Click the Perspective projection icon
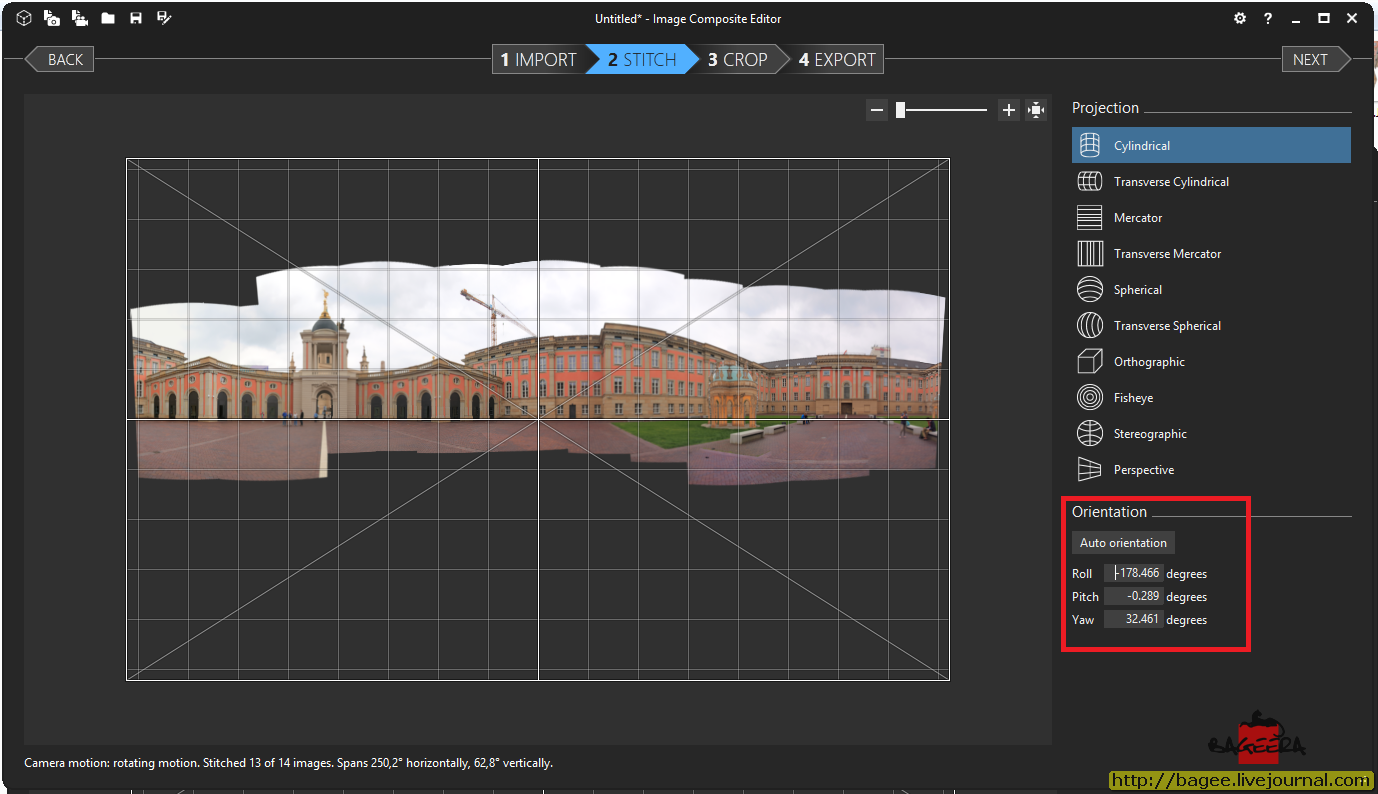The image size is (1378, 794). [x=1090, y=469]
